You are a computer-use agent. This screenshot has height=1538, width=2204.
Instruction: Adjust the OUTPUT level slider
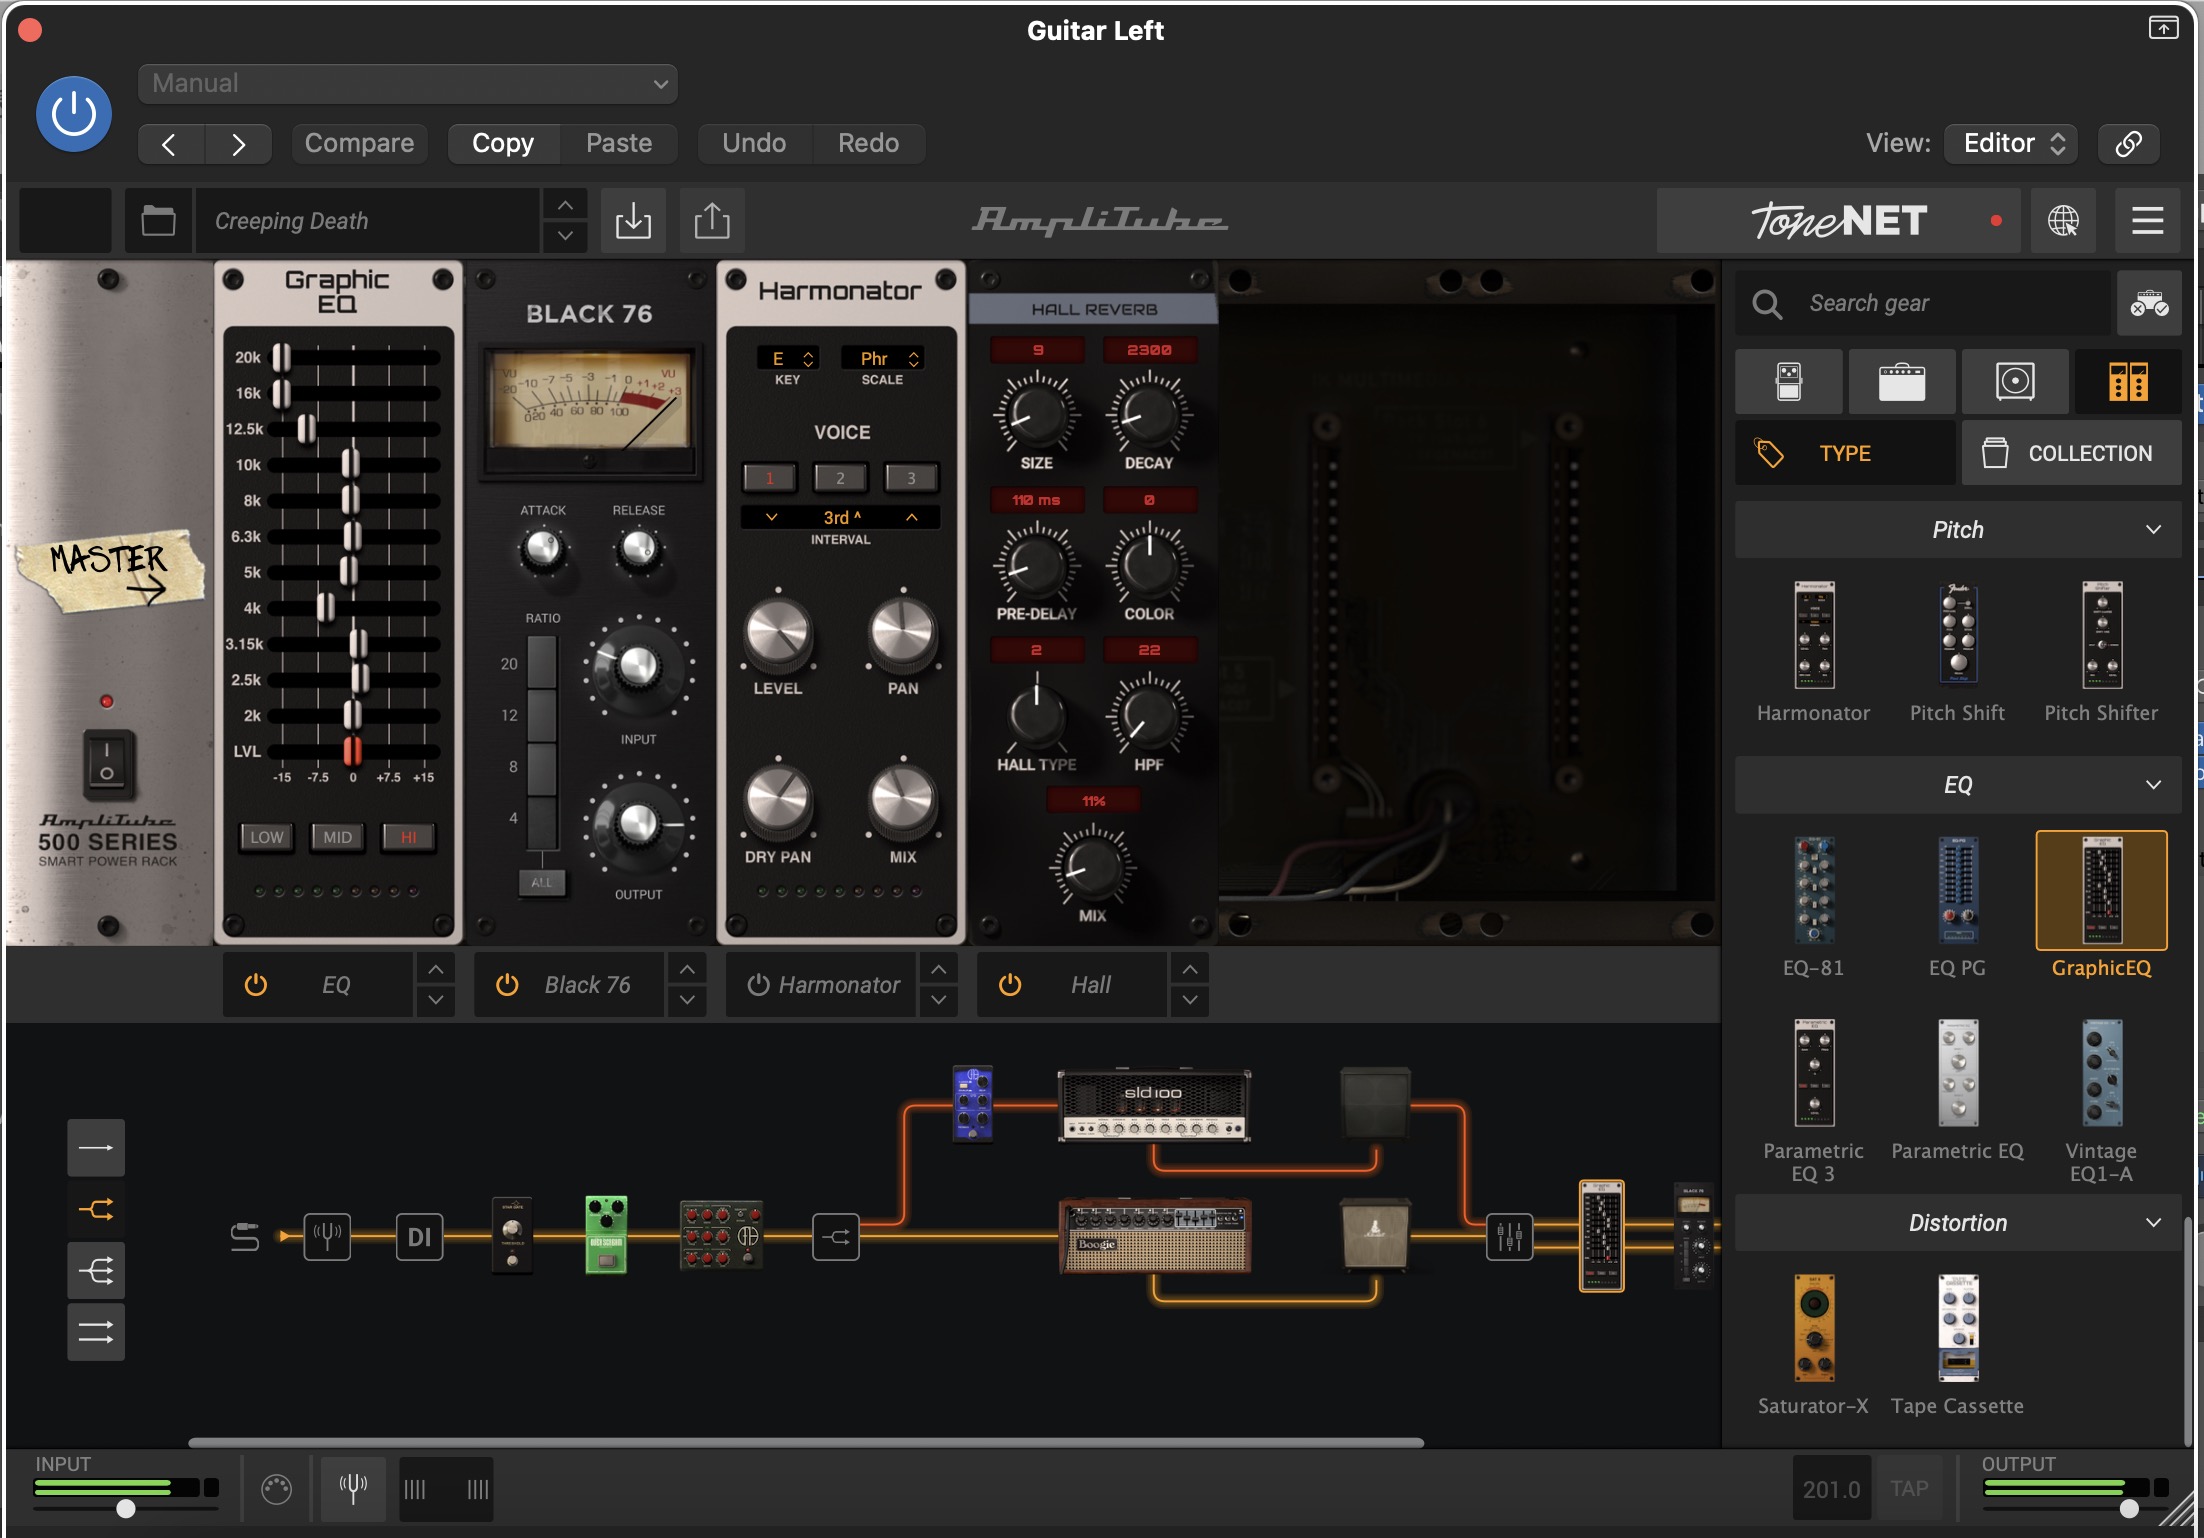pos(2129,1508)
